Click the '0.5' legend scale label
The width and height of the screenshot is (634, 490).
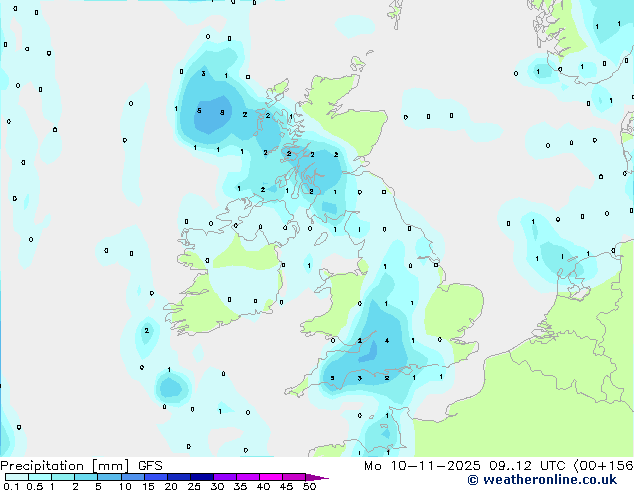click(34, 486)
